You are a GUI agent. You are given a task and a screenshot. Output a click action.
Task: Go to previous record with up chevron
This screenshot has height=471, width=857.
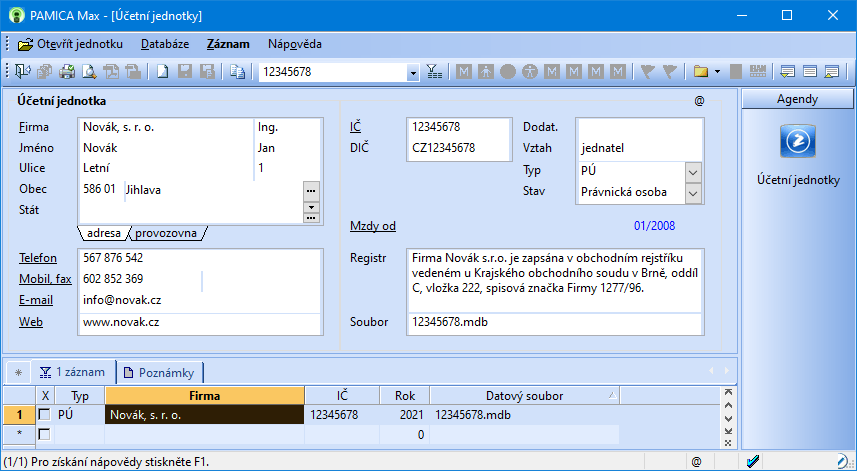(727, 405)
